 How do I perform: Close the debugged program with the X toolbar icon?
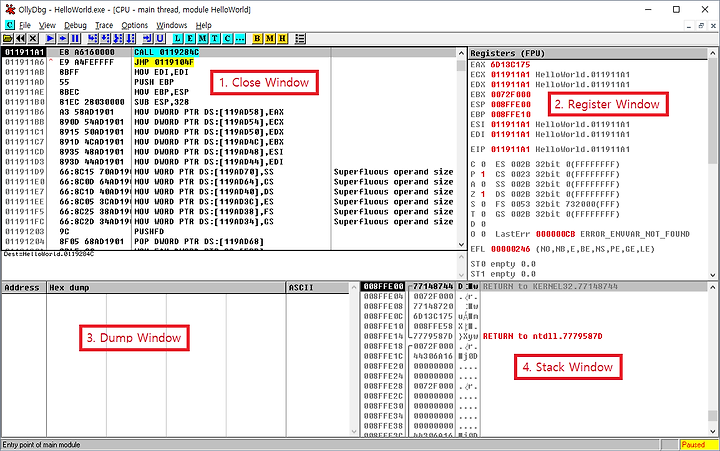33,39
